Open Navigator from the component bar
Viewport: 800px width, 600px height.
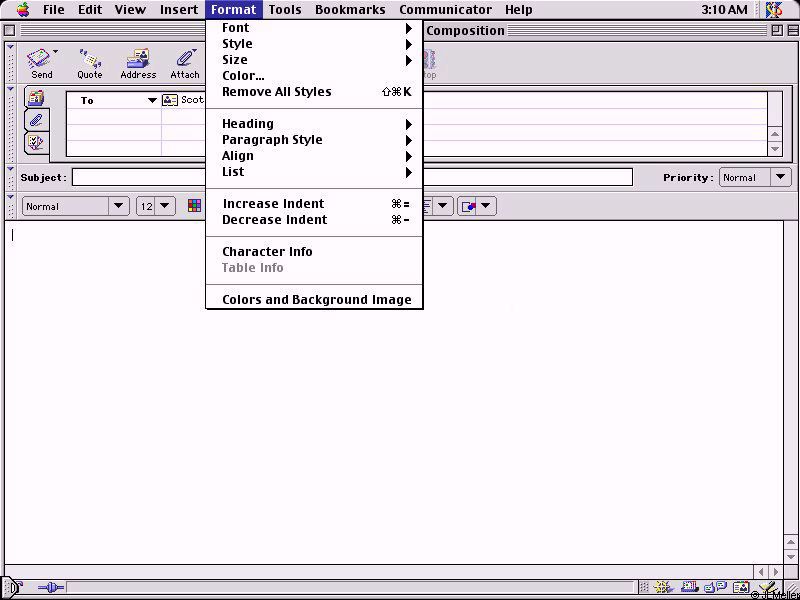coord(662,588)
